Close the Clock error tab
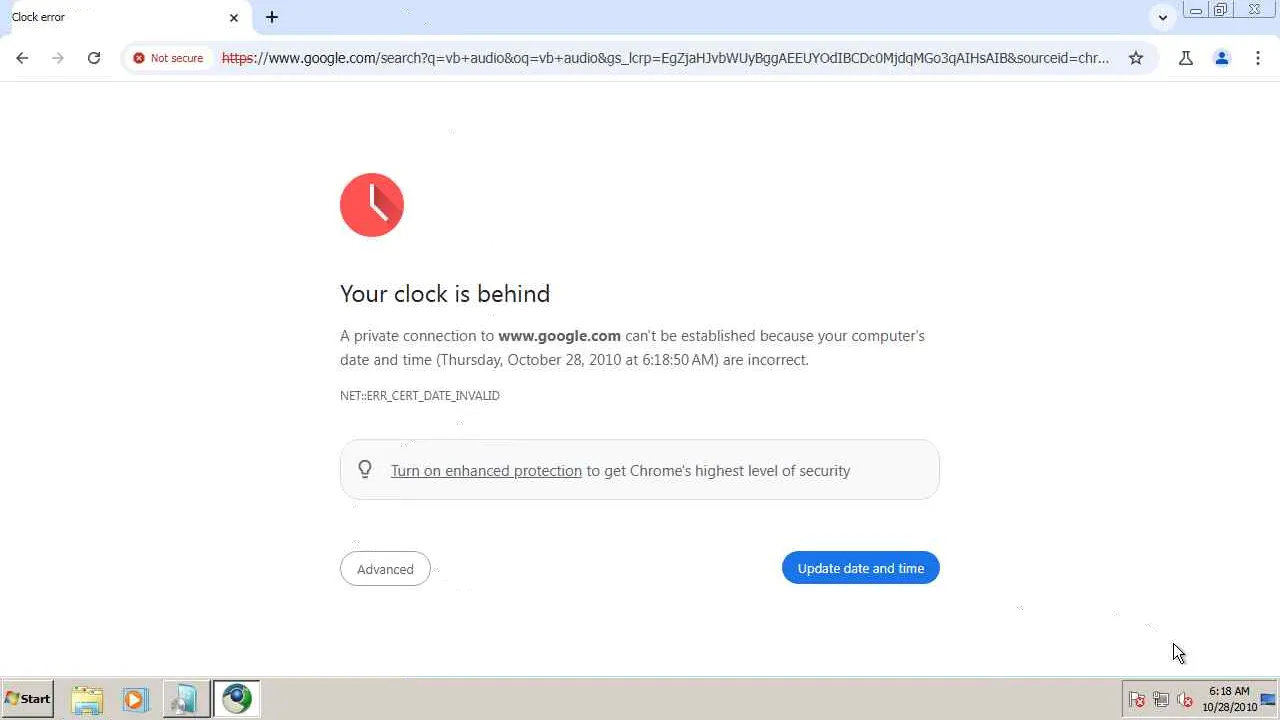Viewport: 1280px width, 720px height. click(x=234, y=17)
